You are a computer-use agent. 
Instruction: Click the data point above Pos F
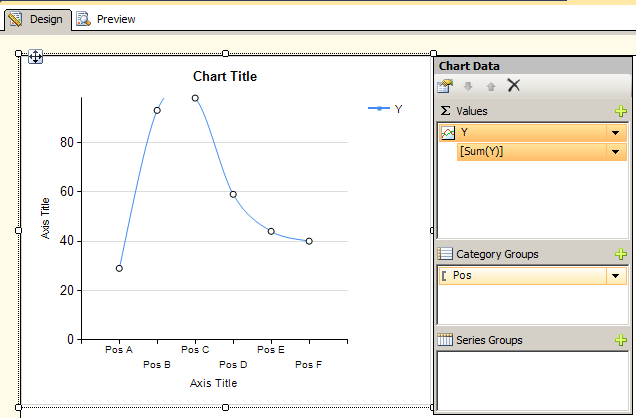pos(309,241)
